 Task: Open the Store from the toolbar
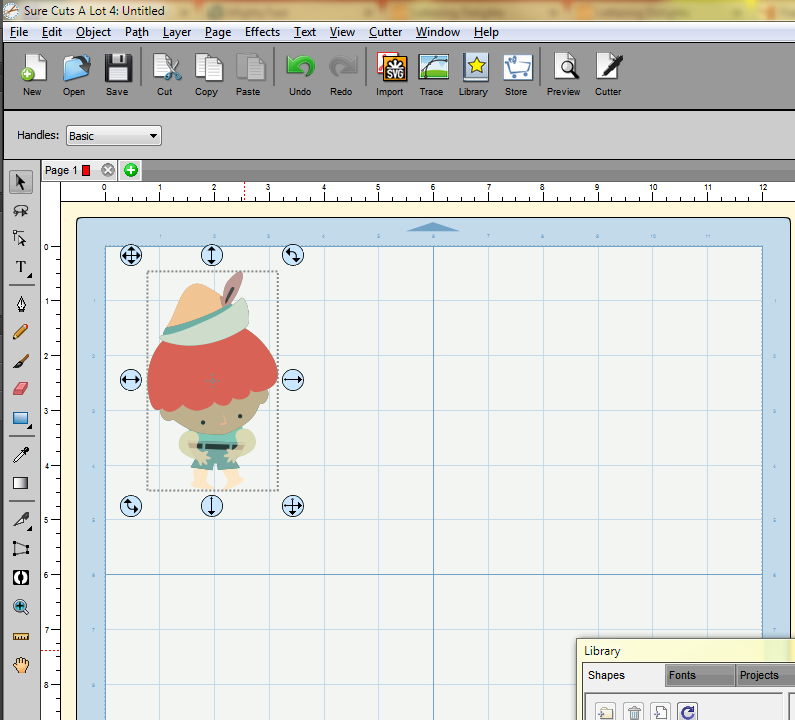(x=515, y=74)
